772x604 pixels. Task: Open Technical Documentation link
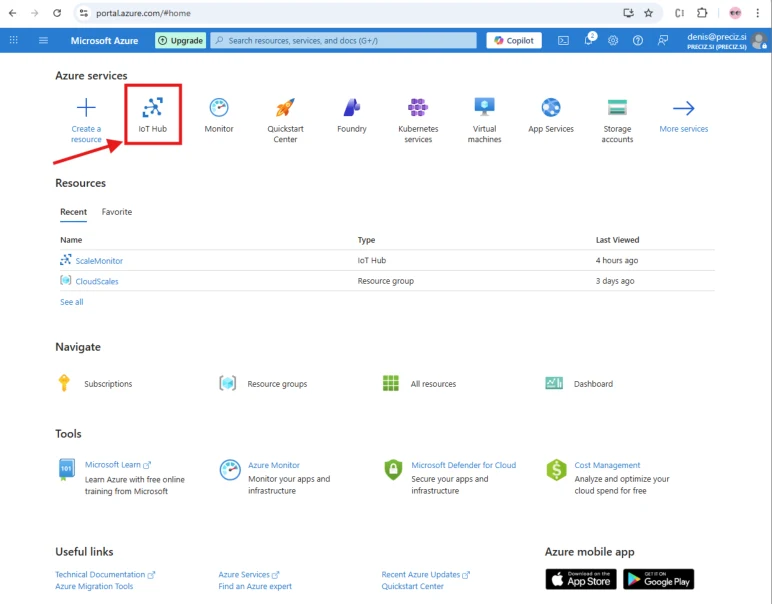click(105, 574)
